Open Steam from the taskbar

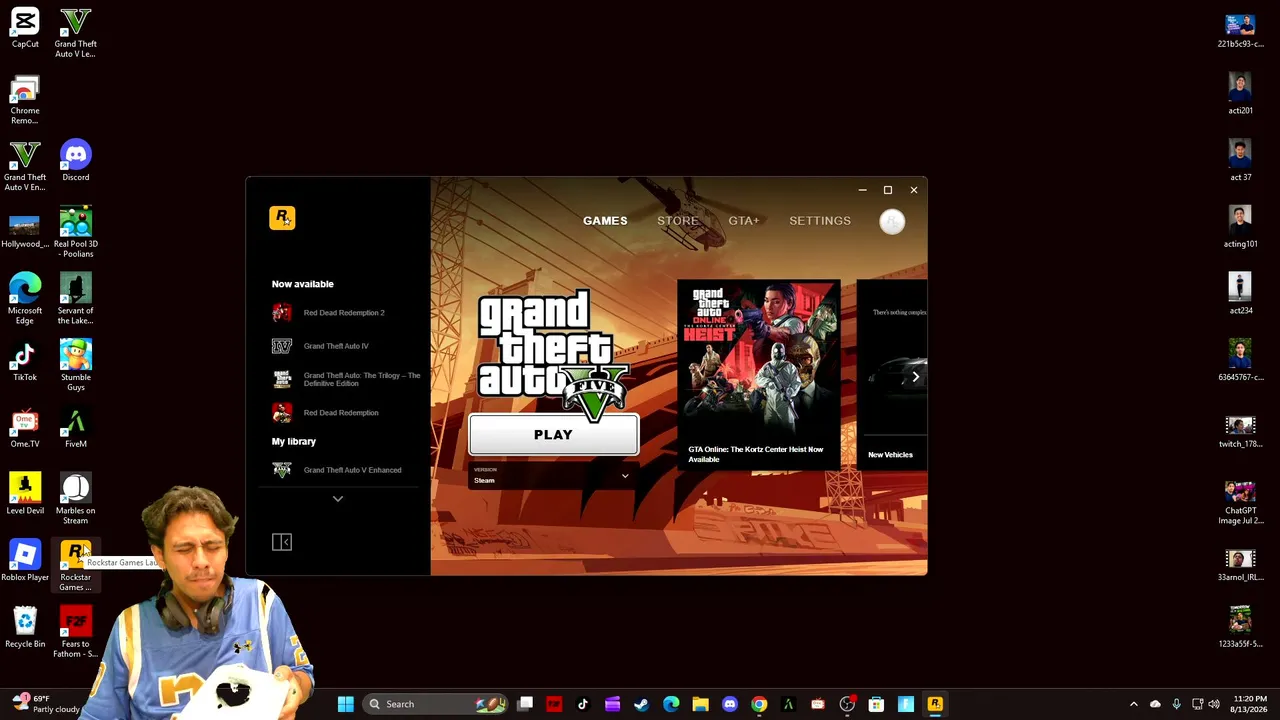click(x=642, y=704)
